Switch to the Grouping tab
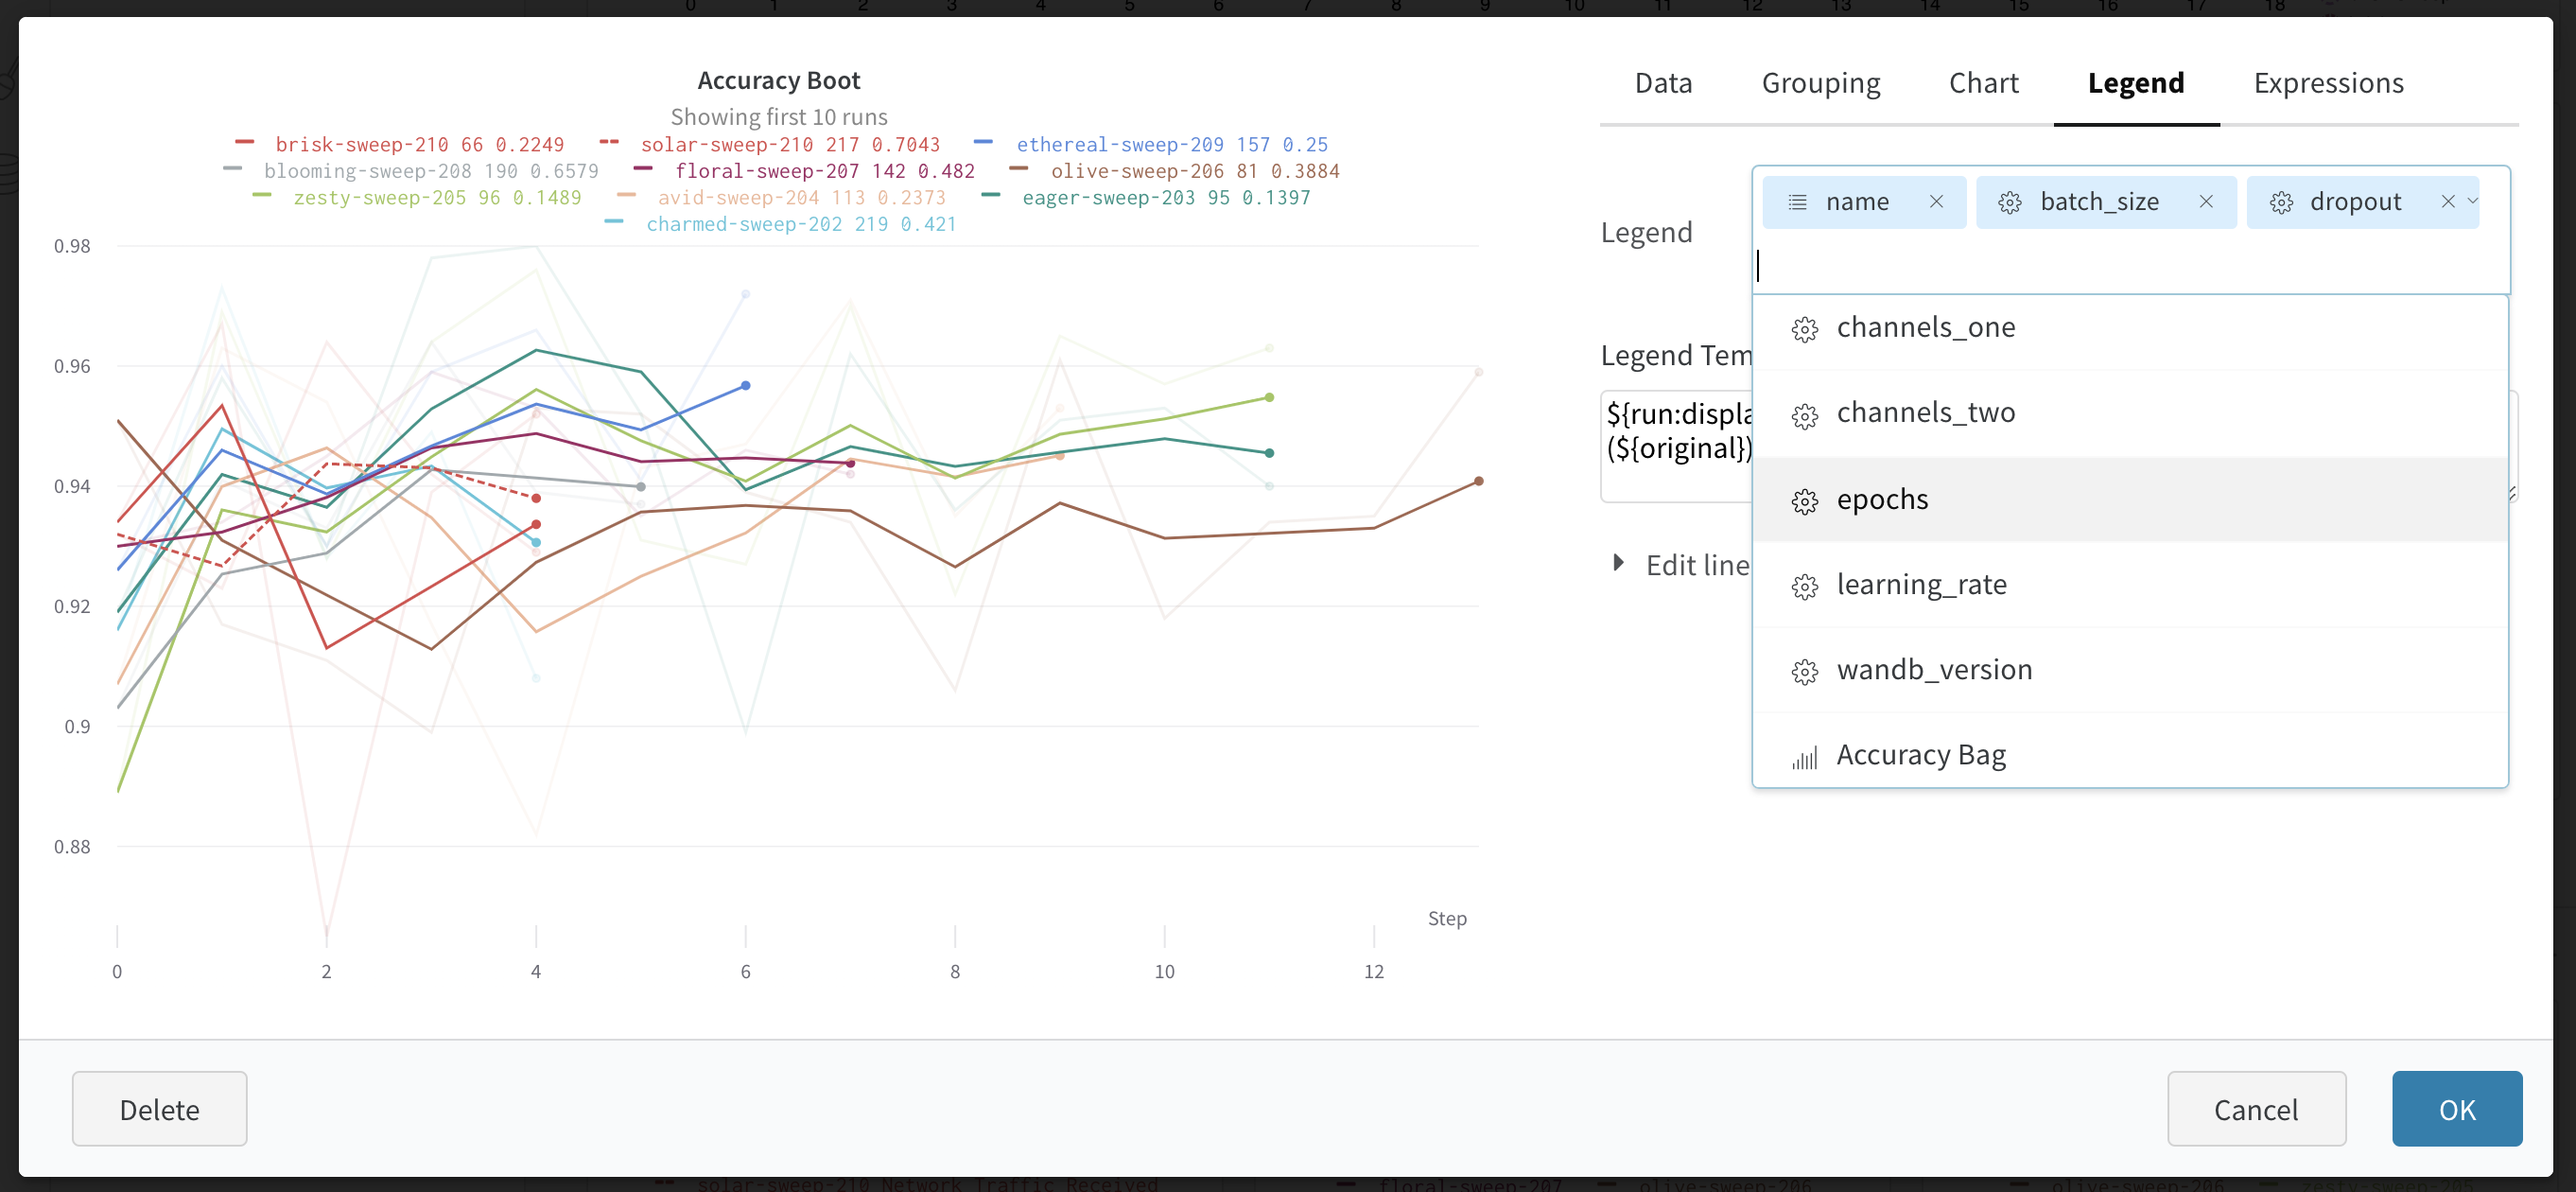 (x=1820, y=83)
